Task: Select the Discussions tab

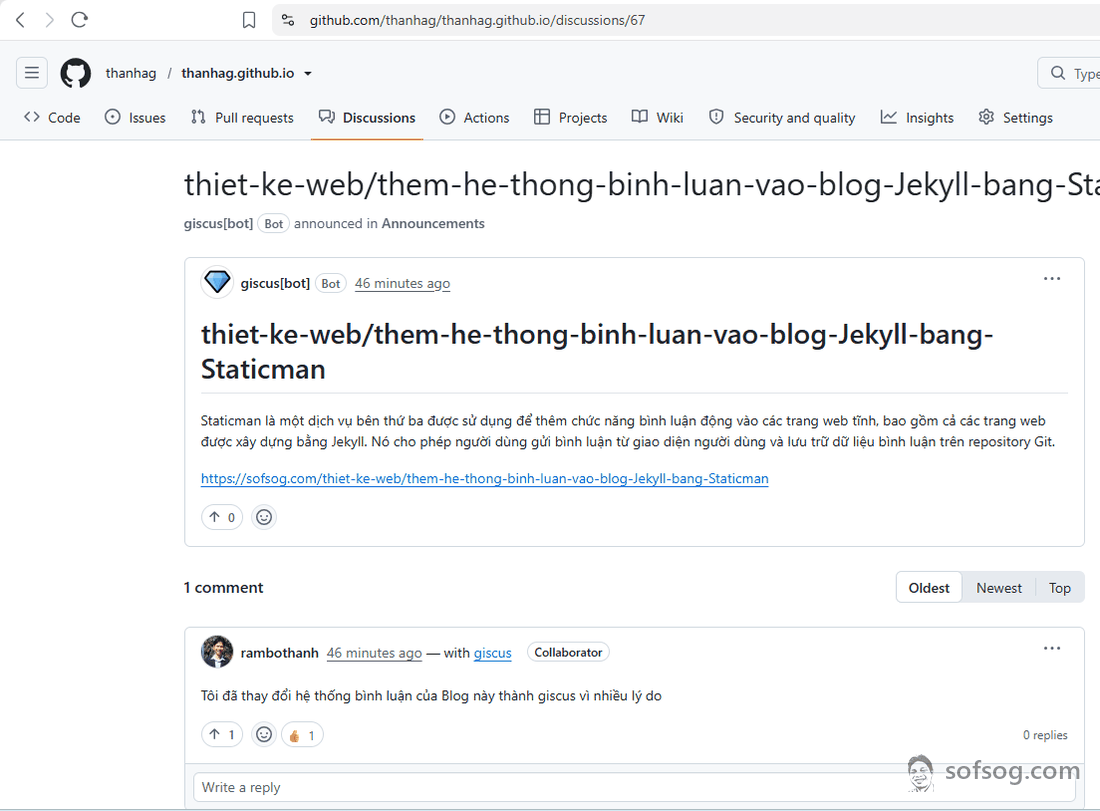Action: click(x=367, y=117)
